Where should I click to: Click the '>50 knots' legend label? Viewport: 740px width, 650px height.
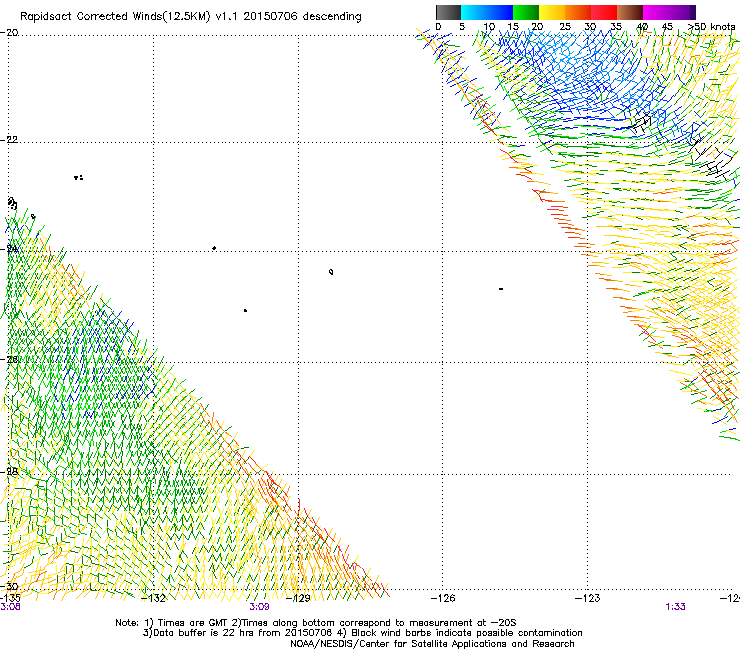[712, 27]
